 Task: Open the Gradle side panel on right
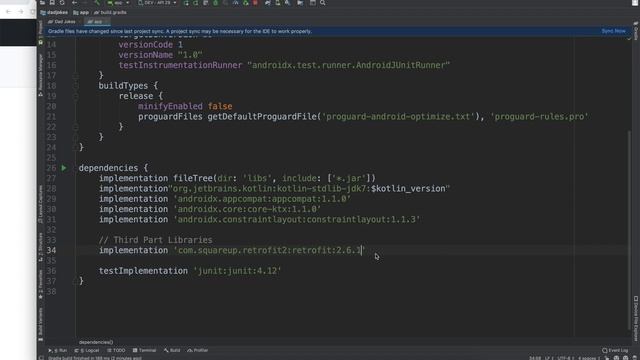point(636,31)
